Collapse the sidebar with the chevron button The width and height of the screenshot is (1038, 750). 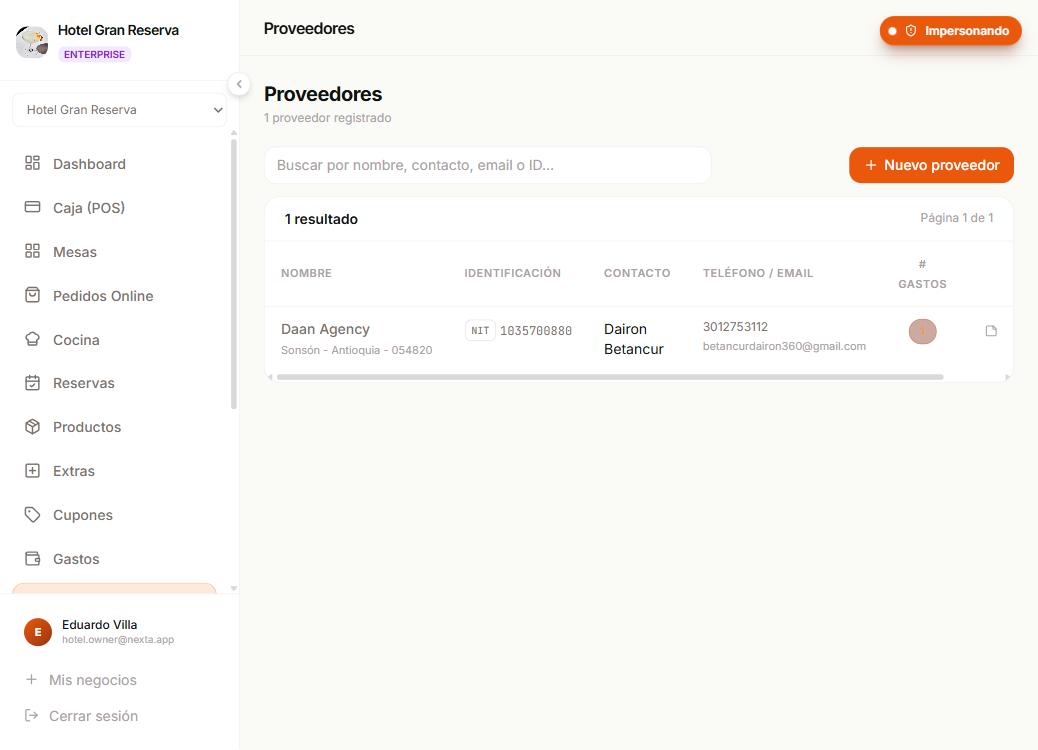click(x=239, y=84)
